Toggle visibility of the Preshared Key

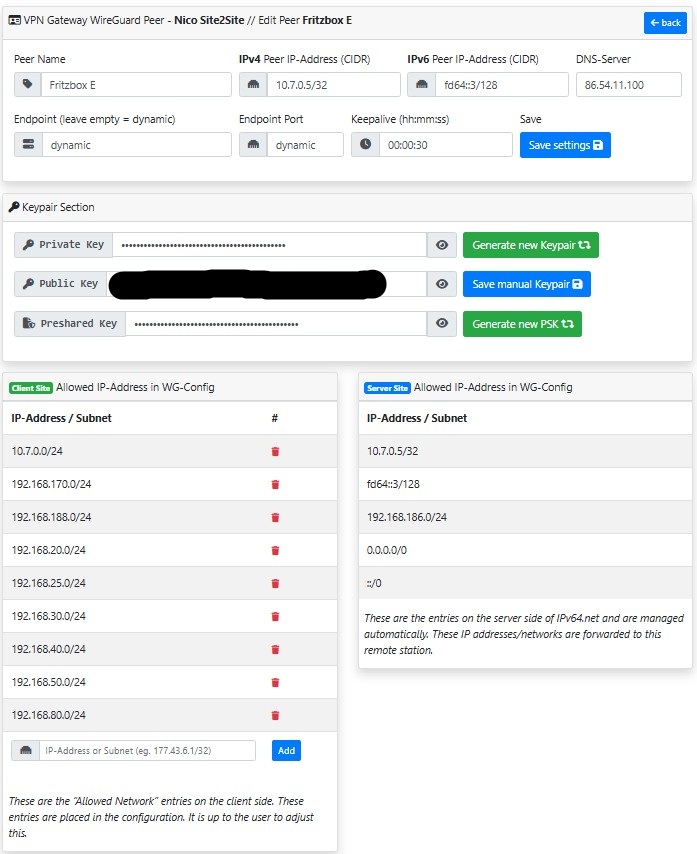pos(441,324)
